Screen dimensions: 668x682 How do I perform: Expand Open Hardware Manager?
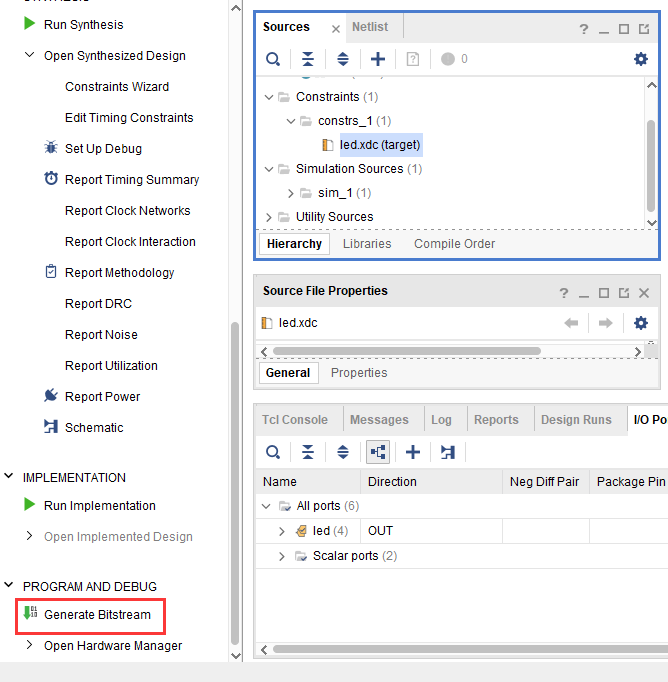[30, 645]
